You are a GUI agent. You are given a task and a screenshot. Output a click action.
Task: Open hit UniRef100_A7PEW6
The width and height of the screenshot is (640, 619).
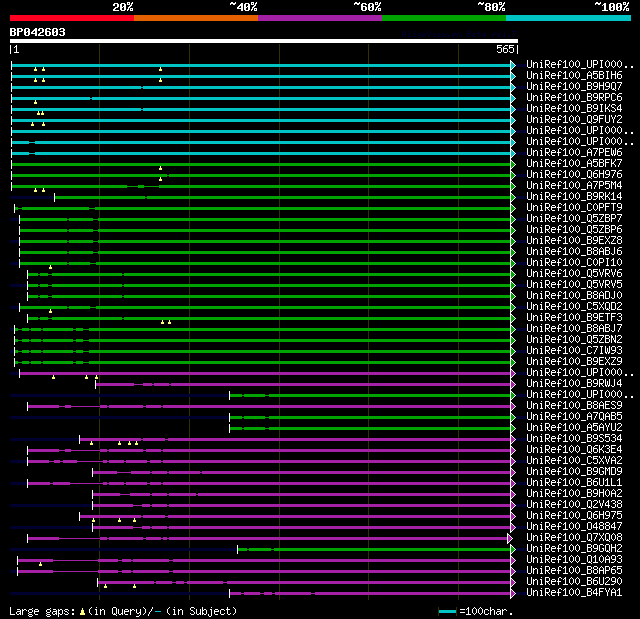pyautogui.click(x=574, y=153)
